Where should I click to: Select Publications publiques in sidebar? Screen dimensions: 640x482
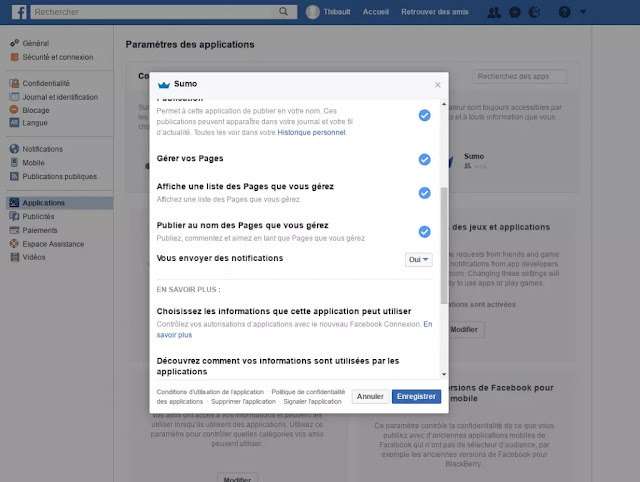click(x=59, y=176)
